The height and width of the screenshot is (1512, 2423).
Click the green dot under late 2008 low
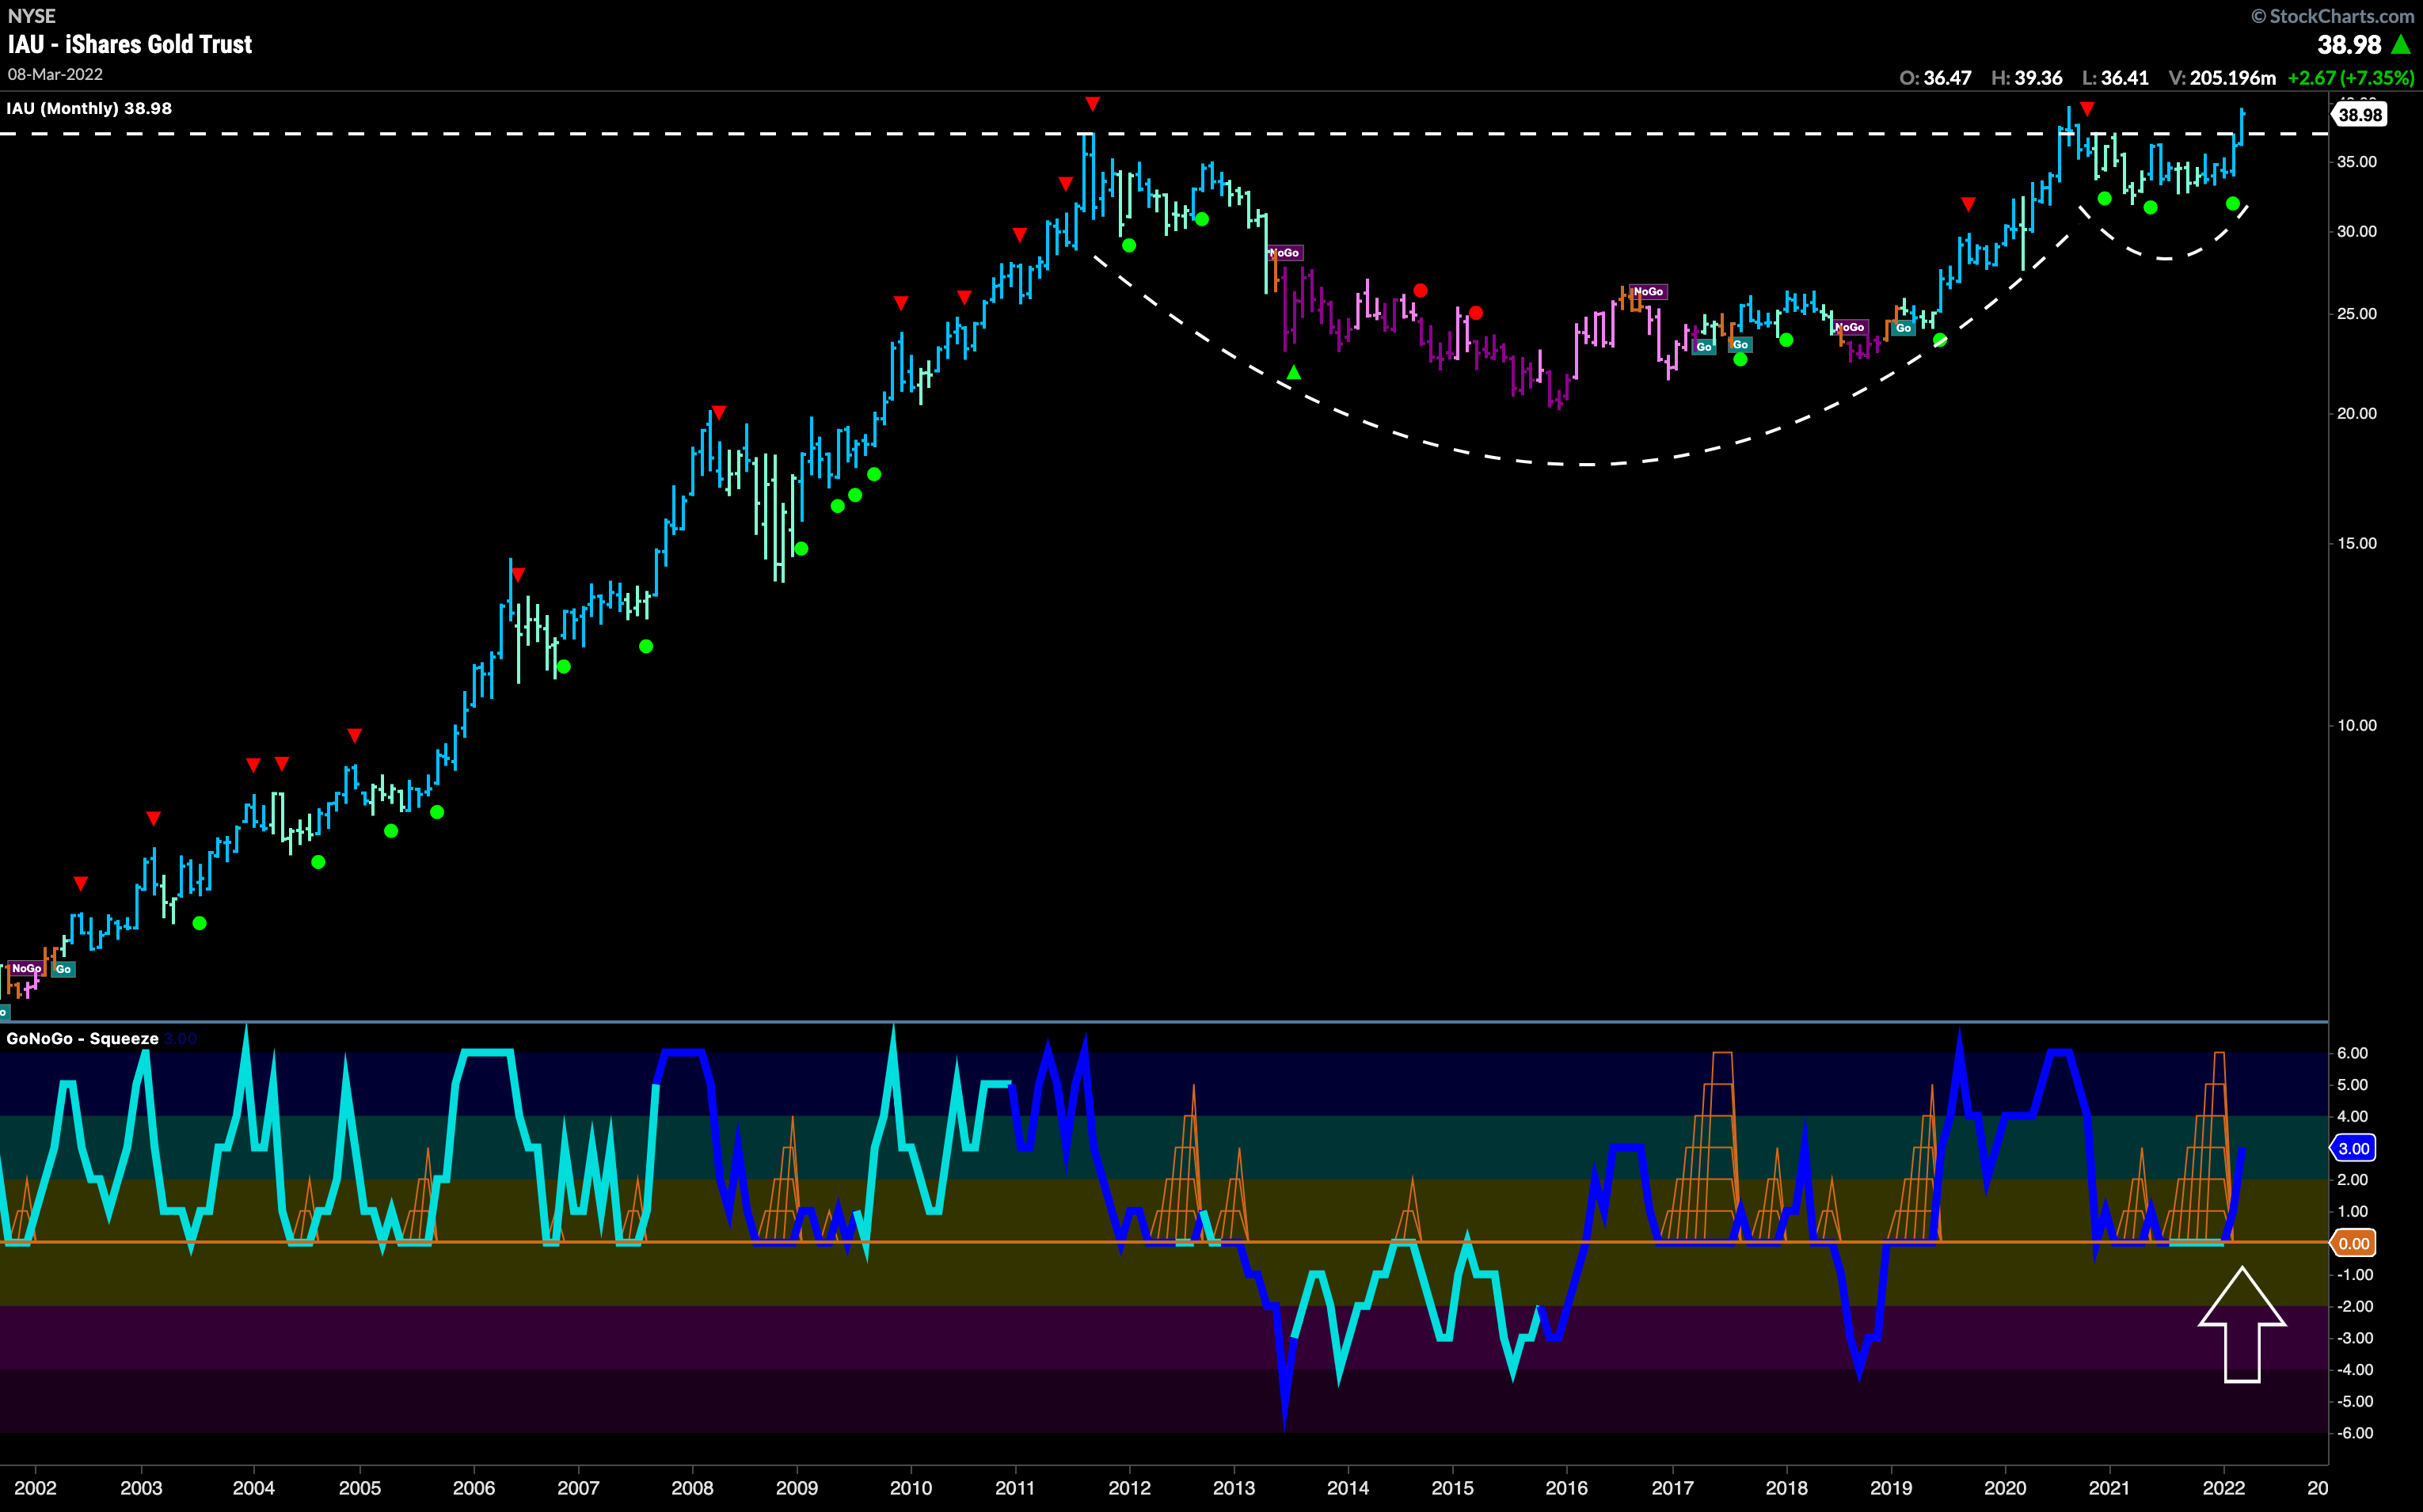[800, 549]
